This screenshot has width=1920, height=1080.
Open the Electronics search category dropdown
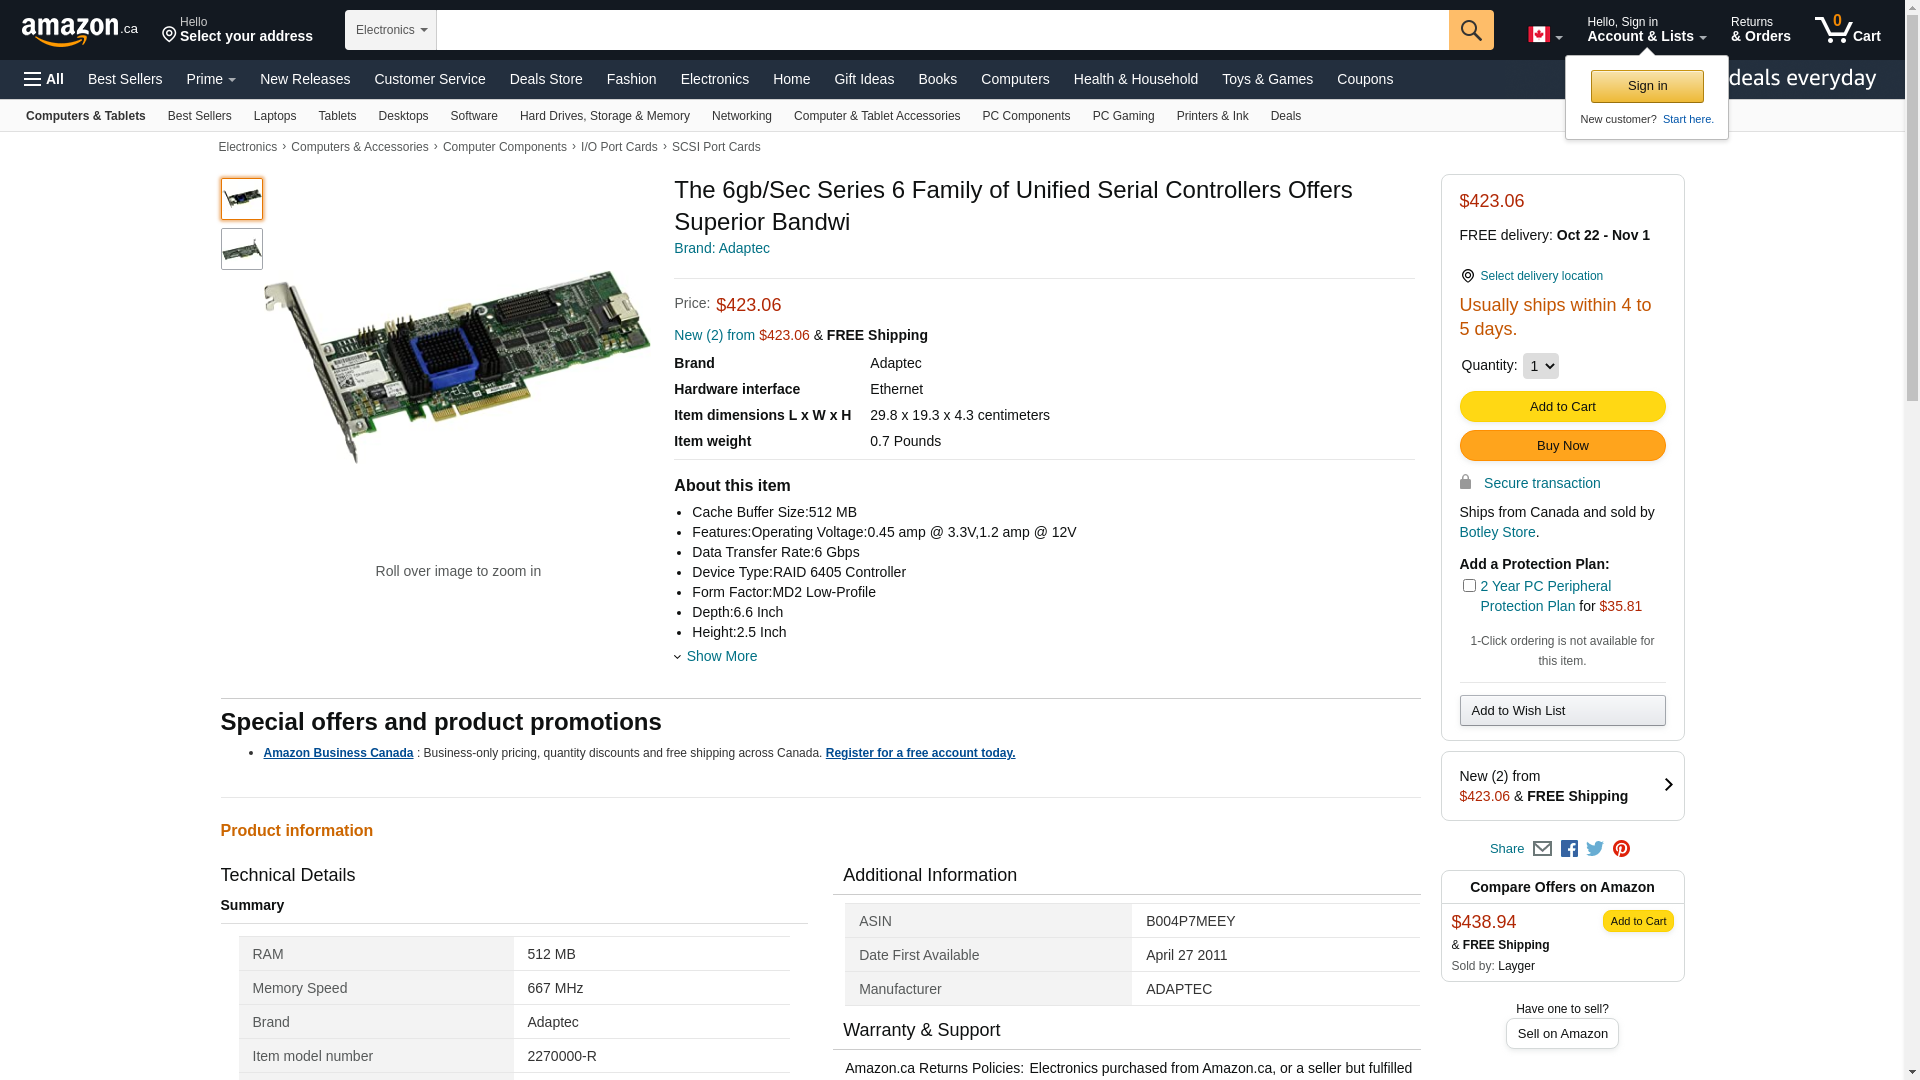(x=391, y=30)
